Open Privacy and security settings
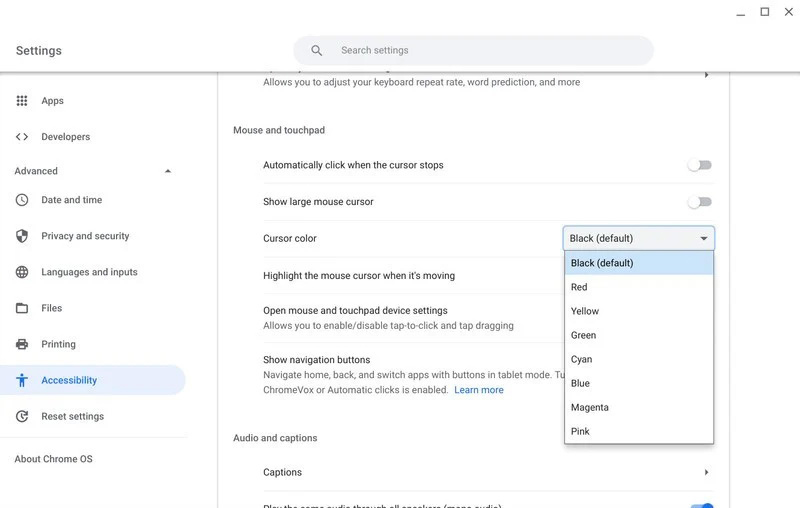 click(85, 236)
